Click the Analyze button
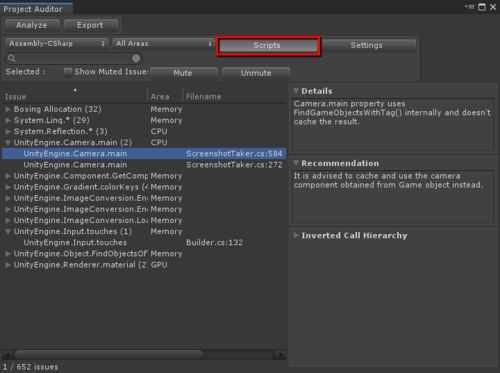 [32, 25]
